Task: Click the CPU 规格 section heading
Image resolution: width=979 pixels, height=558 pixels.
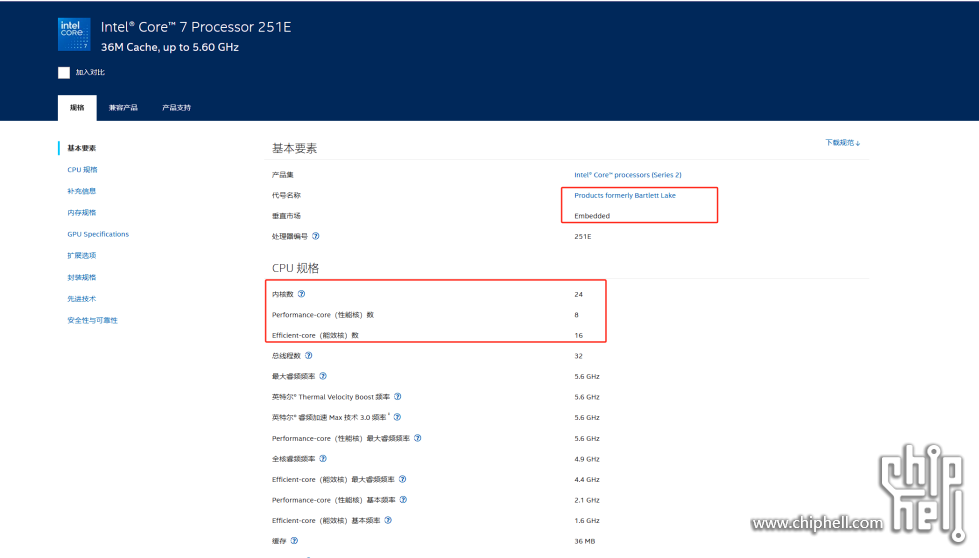Action: [295, 268]
